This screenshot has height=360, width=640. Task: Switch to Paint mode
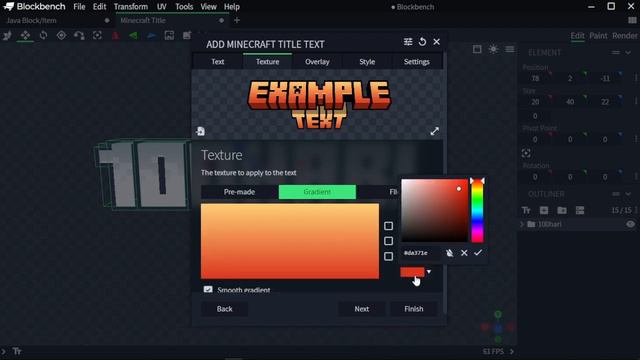[598, 36]
